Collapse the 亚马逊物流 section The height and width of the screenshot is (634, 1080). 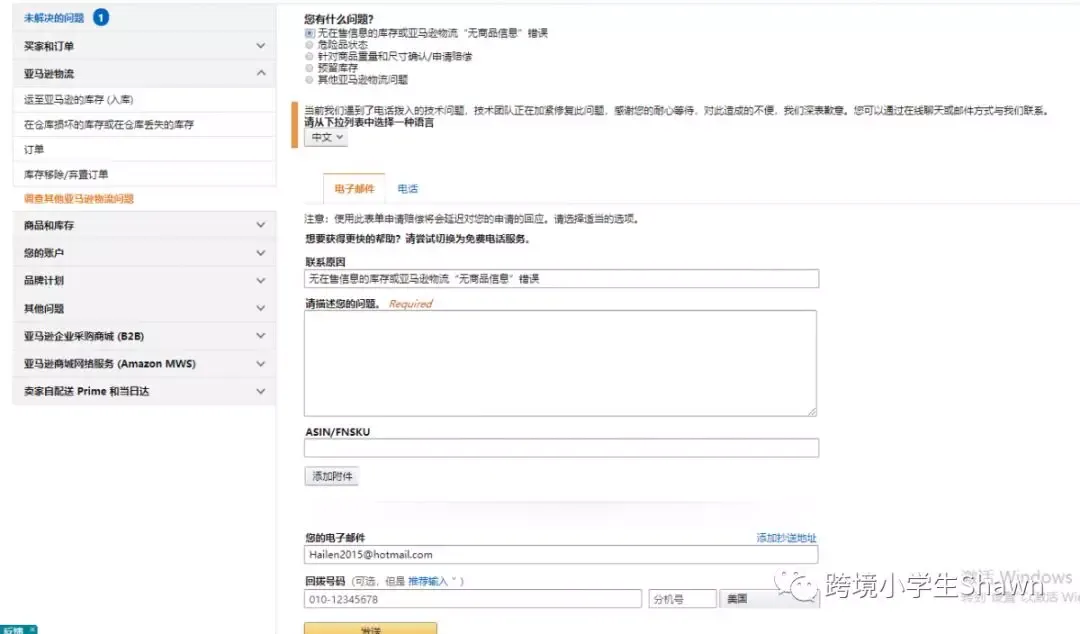point(144,73)
